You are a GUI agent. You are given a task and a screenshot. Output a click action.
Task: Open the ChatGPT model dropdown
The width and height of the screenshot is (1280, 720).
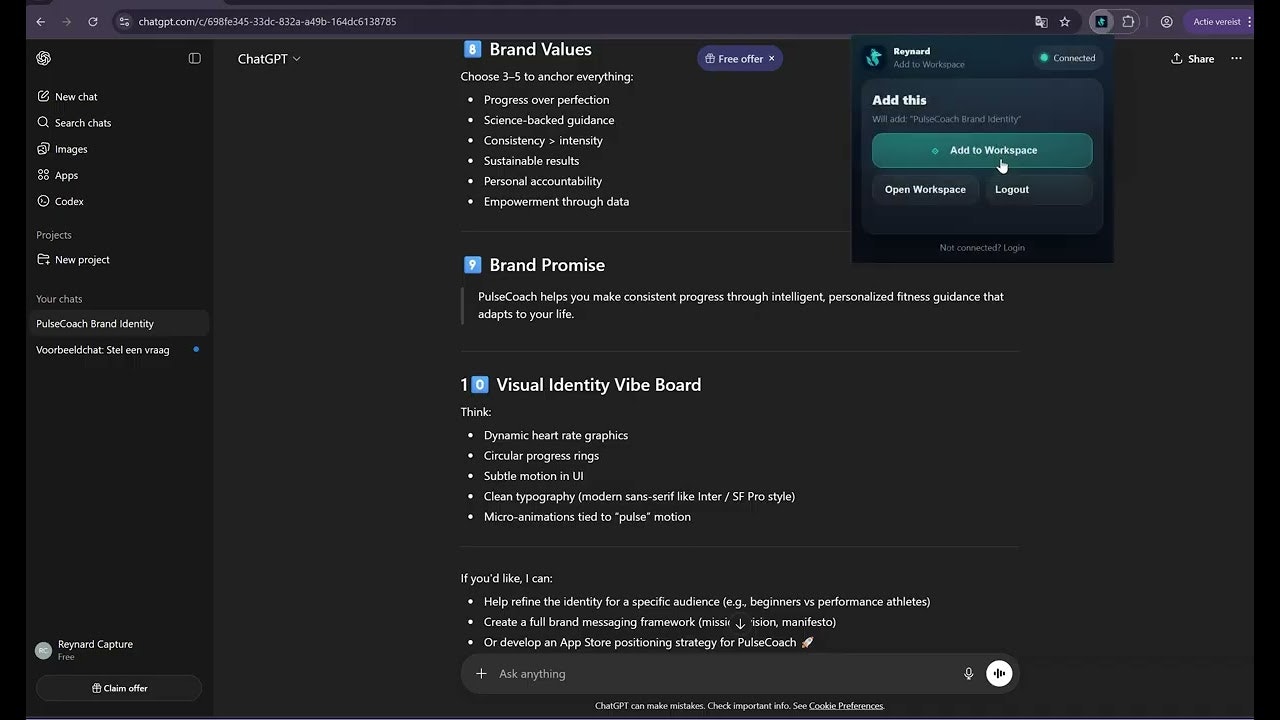[x=269, y=59]
